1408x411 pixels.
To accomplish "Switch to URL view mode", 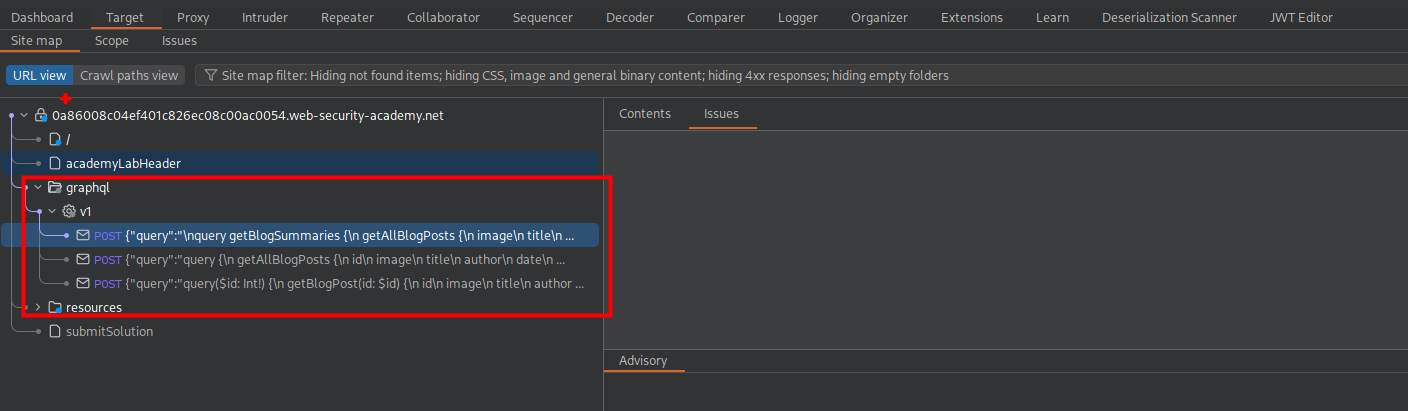I will [x=39, y=75].
